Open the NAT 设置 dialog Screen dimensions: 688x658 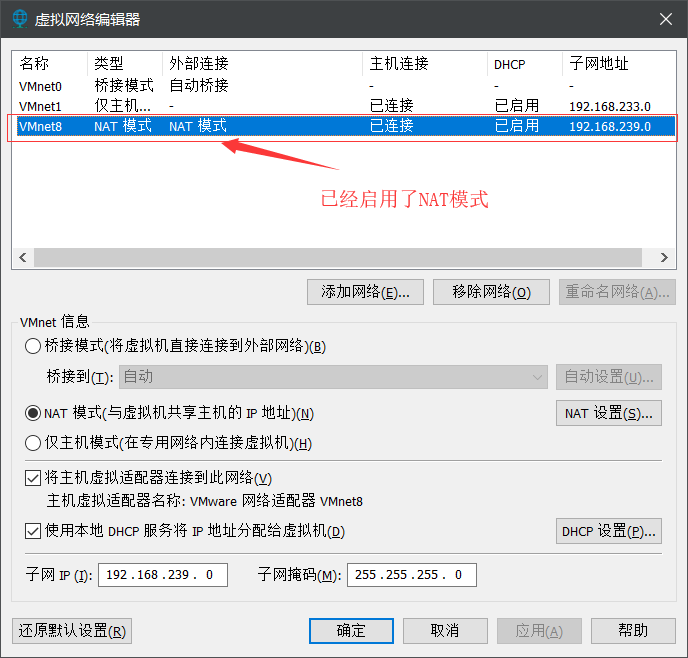click(x=608, y=413)
